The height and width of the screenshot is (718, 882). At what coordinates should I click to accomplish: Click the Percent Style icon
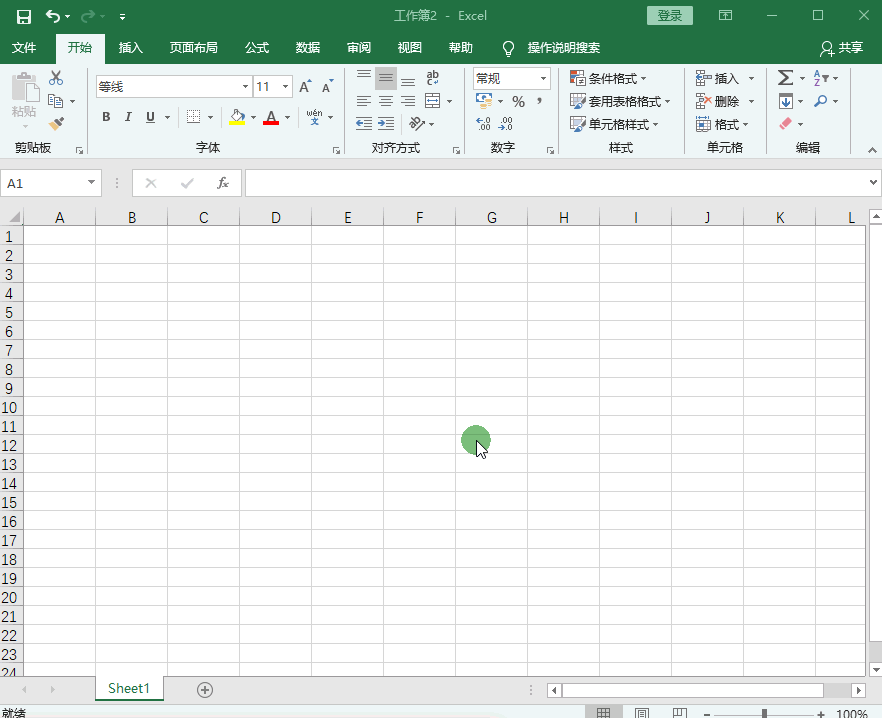[x=518, y=101]
